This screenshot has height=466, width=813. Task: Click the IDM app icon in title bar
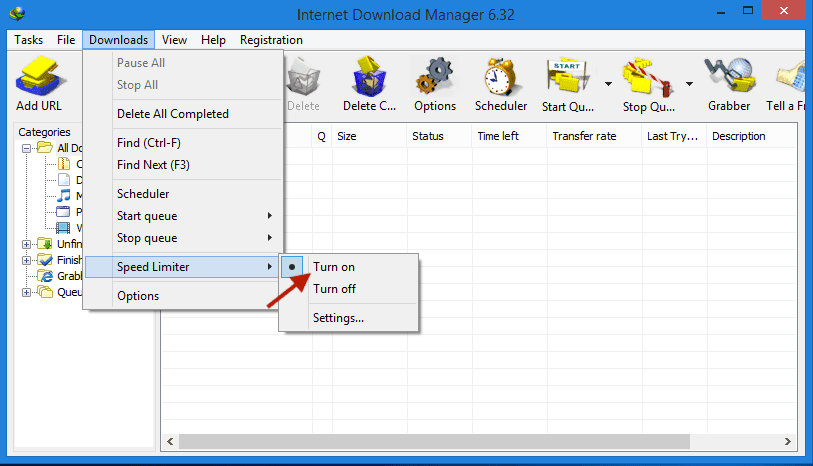pos(17,13)
